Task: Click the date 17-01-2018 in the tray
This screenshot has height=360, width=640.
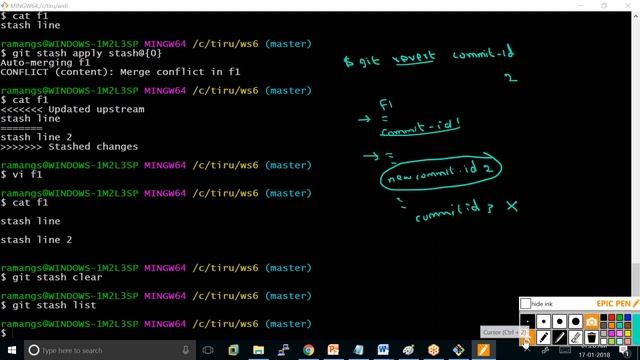Action: click(594, 355)
